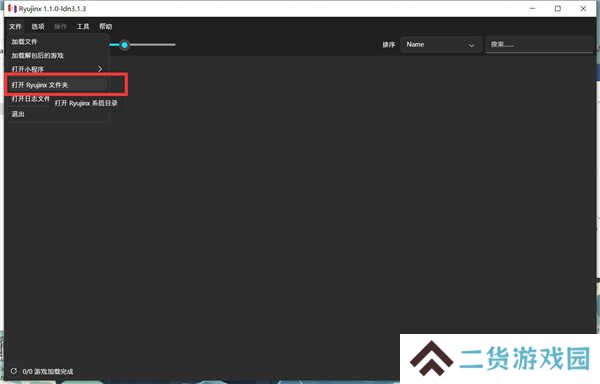Open the 文件 menu
This screenshot has width=600, height=384.
point(15,26)
